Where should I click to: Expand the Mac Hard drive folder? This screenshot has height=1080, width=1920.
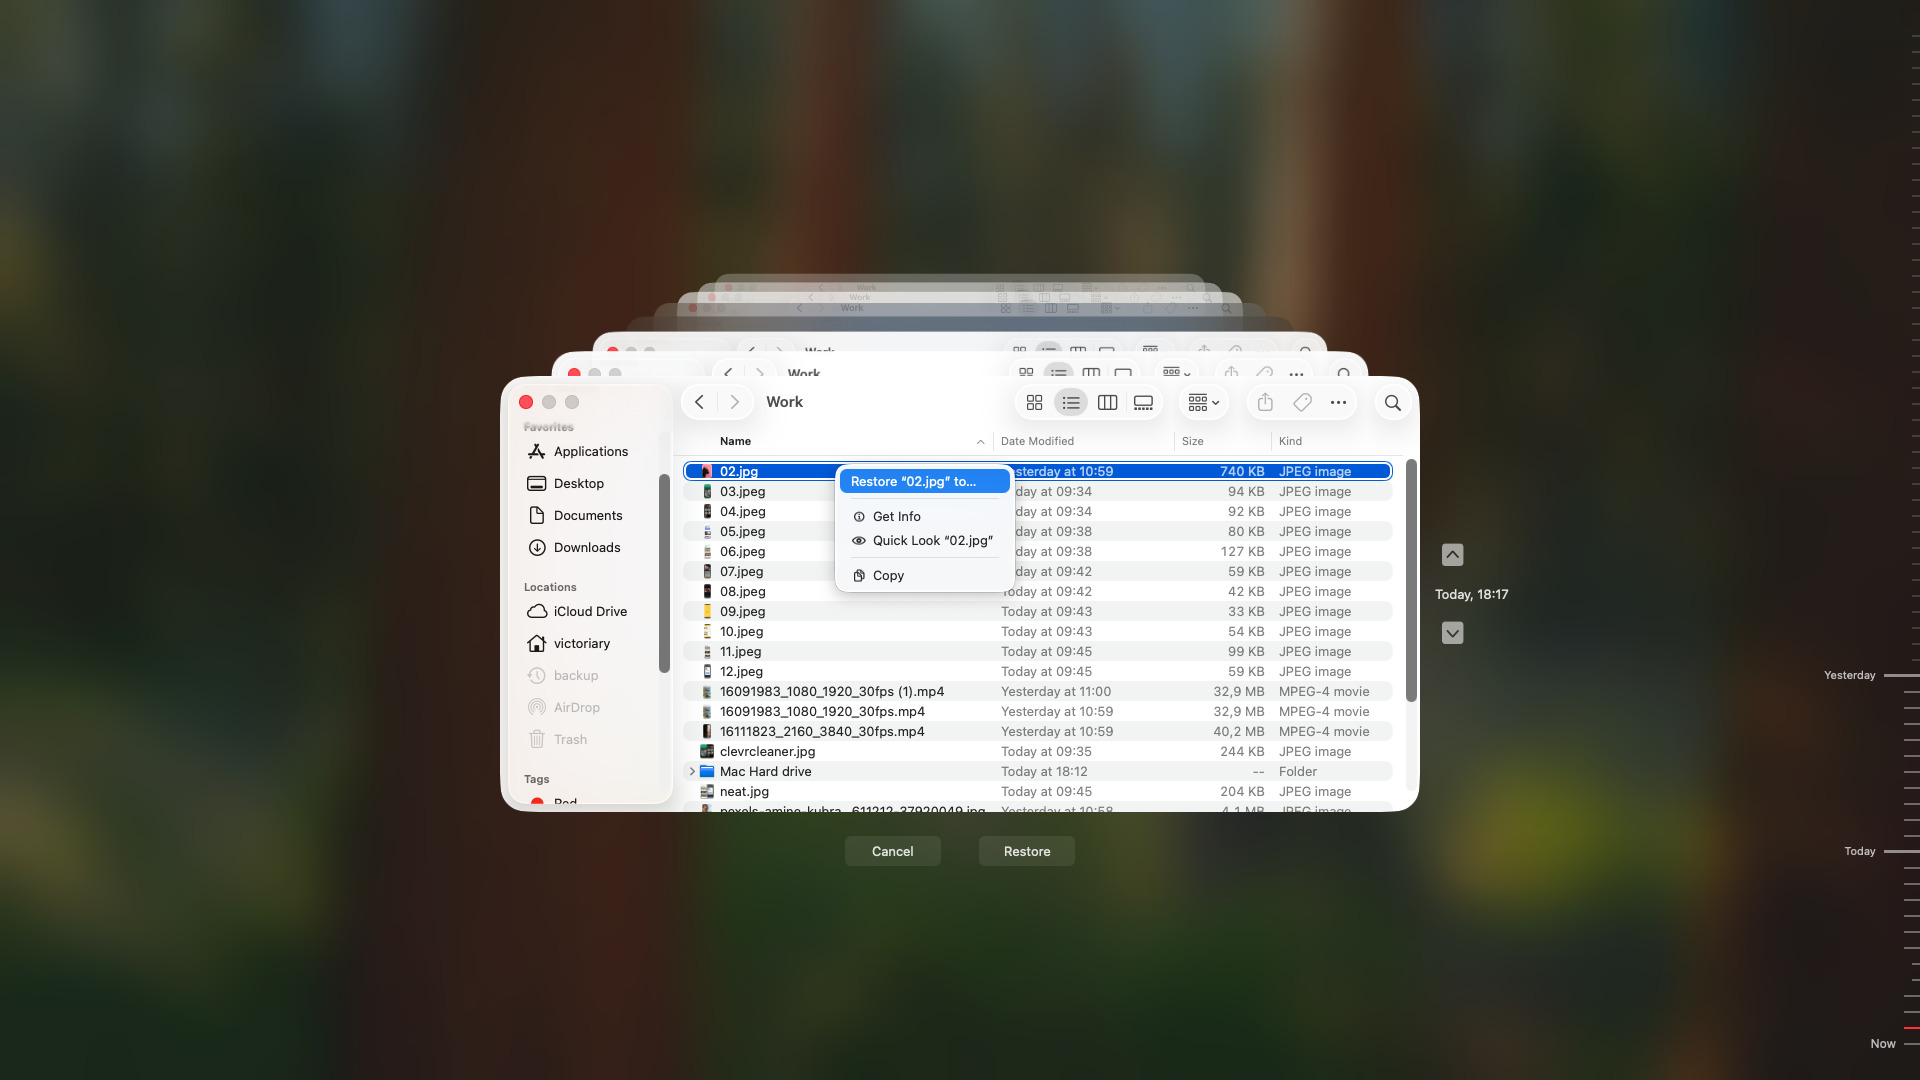692,771
